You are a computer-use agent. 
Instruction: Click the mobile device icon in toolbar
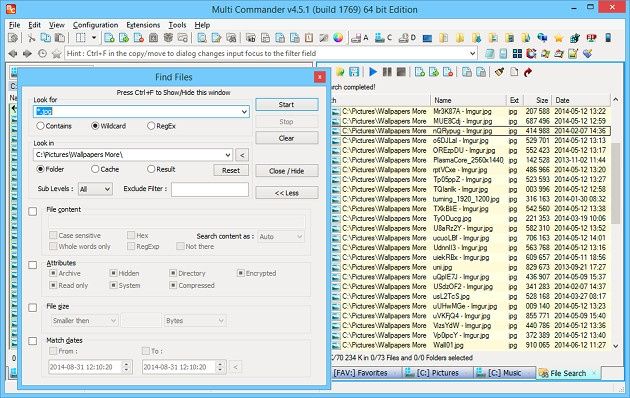(x=608, y=38)
